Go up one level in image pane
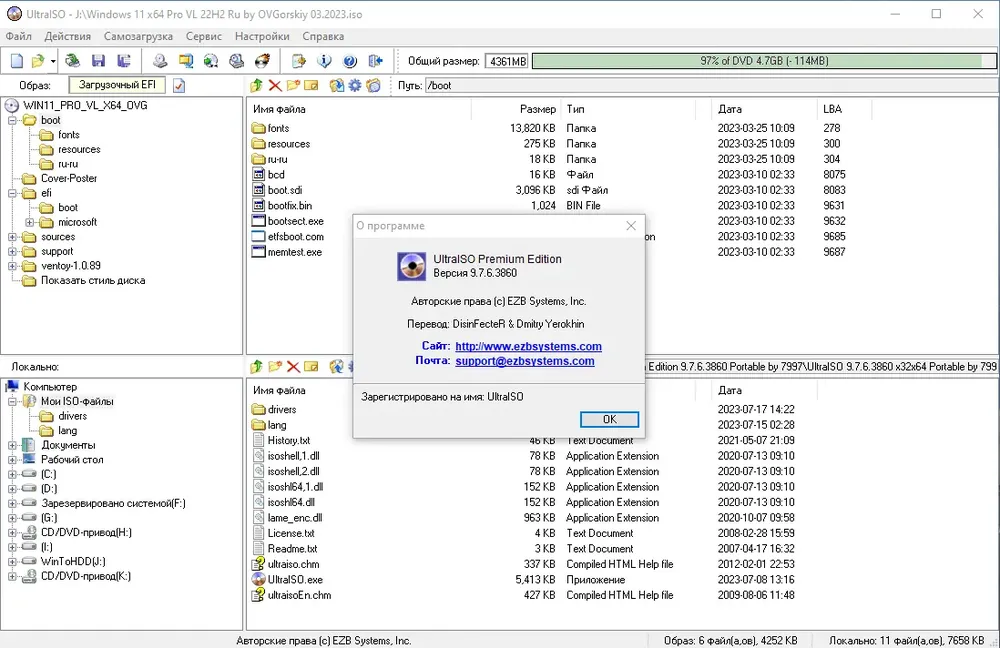Viewport: 1000px width, 648px height. point(256,85)
